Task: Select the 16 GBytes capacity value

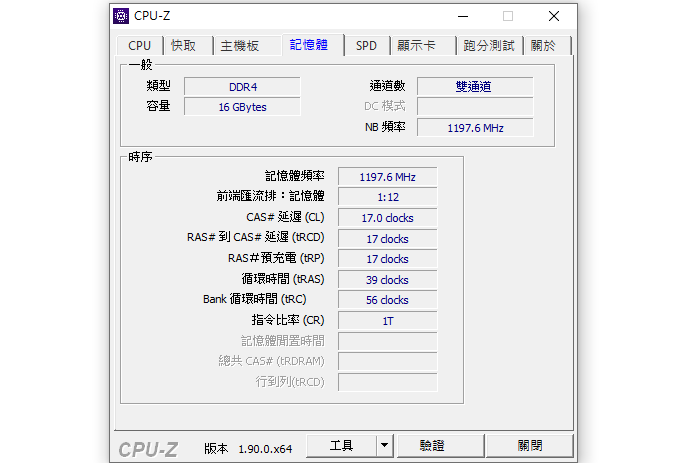Action: [x=242, y=107]
